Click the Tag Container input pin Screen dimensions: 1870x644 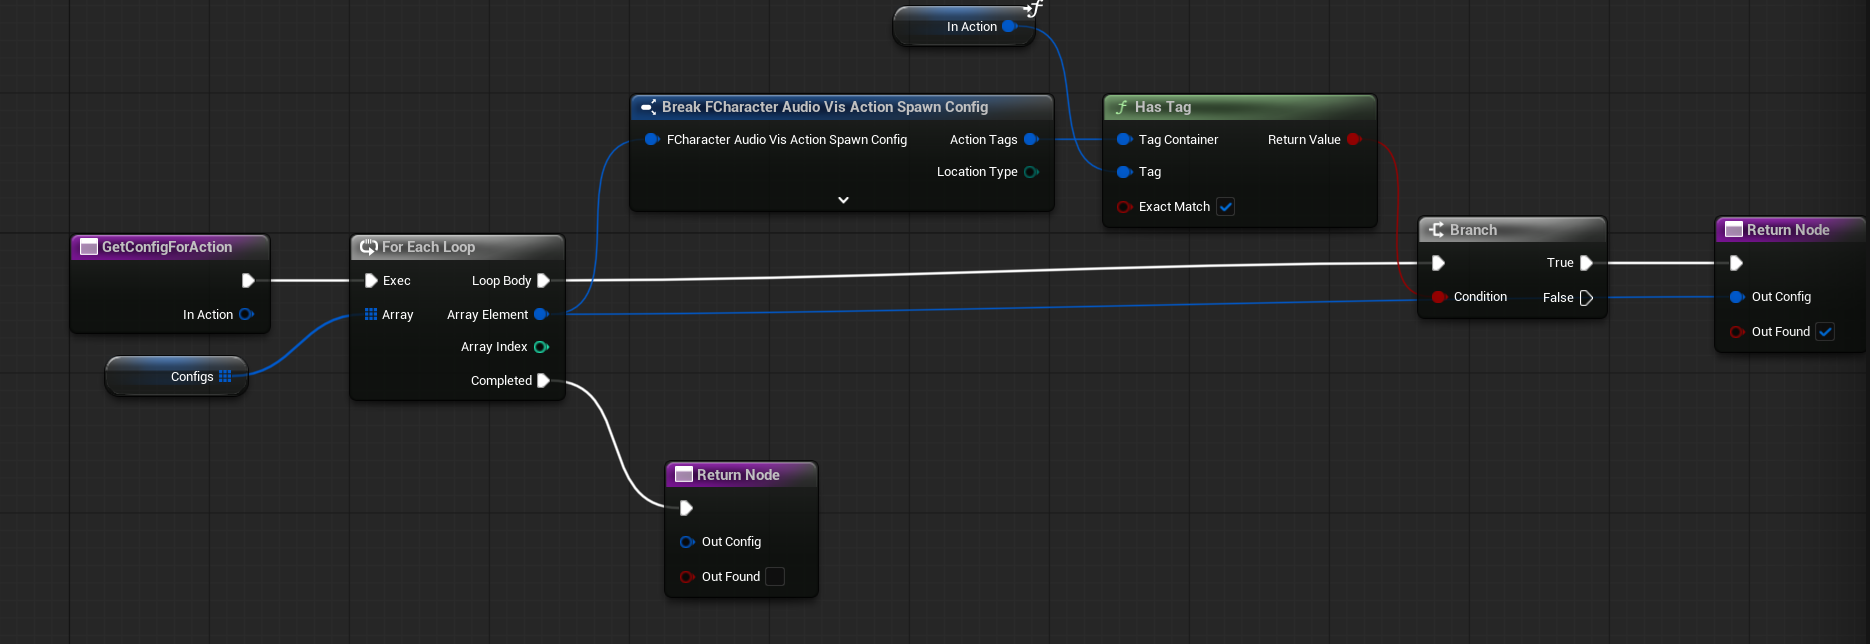(1124, 140)
